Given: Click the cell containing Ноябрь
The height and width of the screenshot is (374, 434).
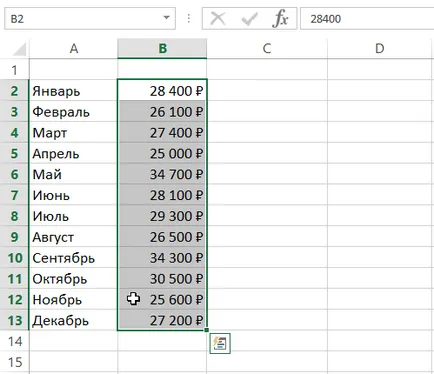Looking at the screenshot, I should (x=73, y=299).
